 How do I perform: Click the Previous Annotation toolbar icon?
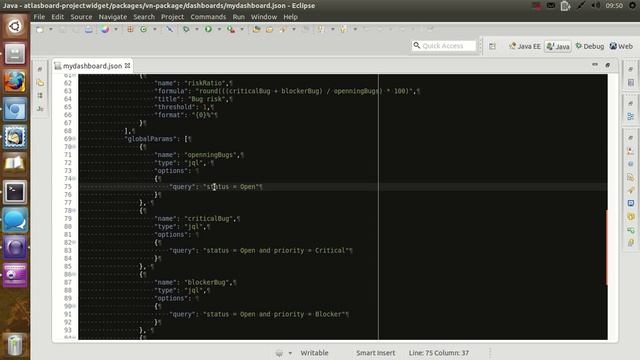[344, 29]
